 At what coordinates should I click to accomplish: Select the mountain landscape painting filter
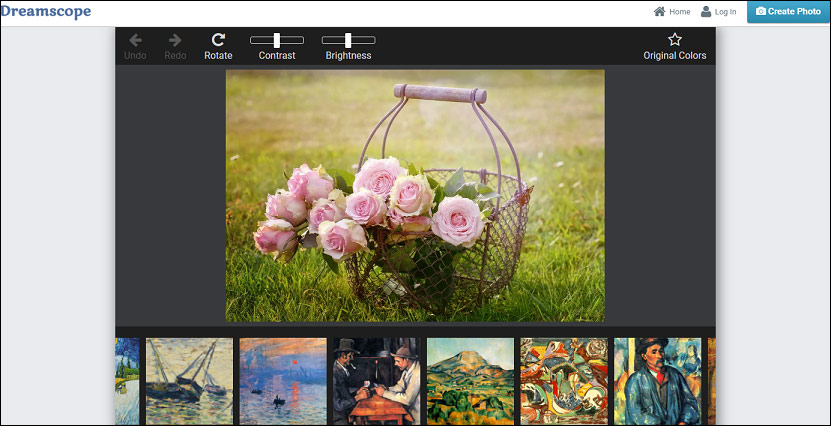tap(471, 381)
